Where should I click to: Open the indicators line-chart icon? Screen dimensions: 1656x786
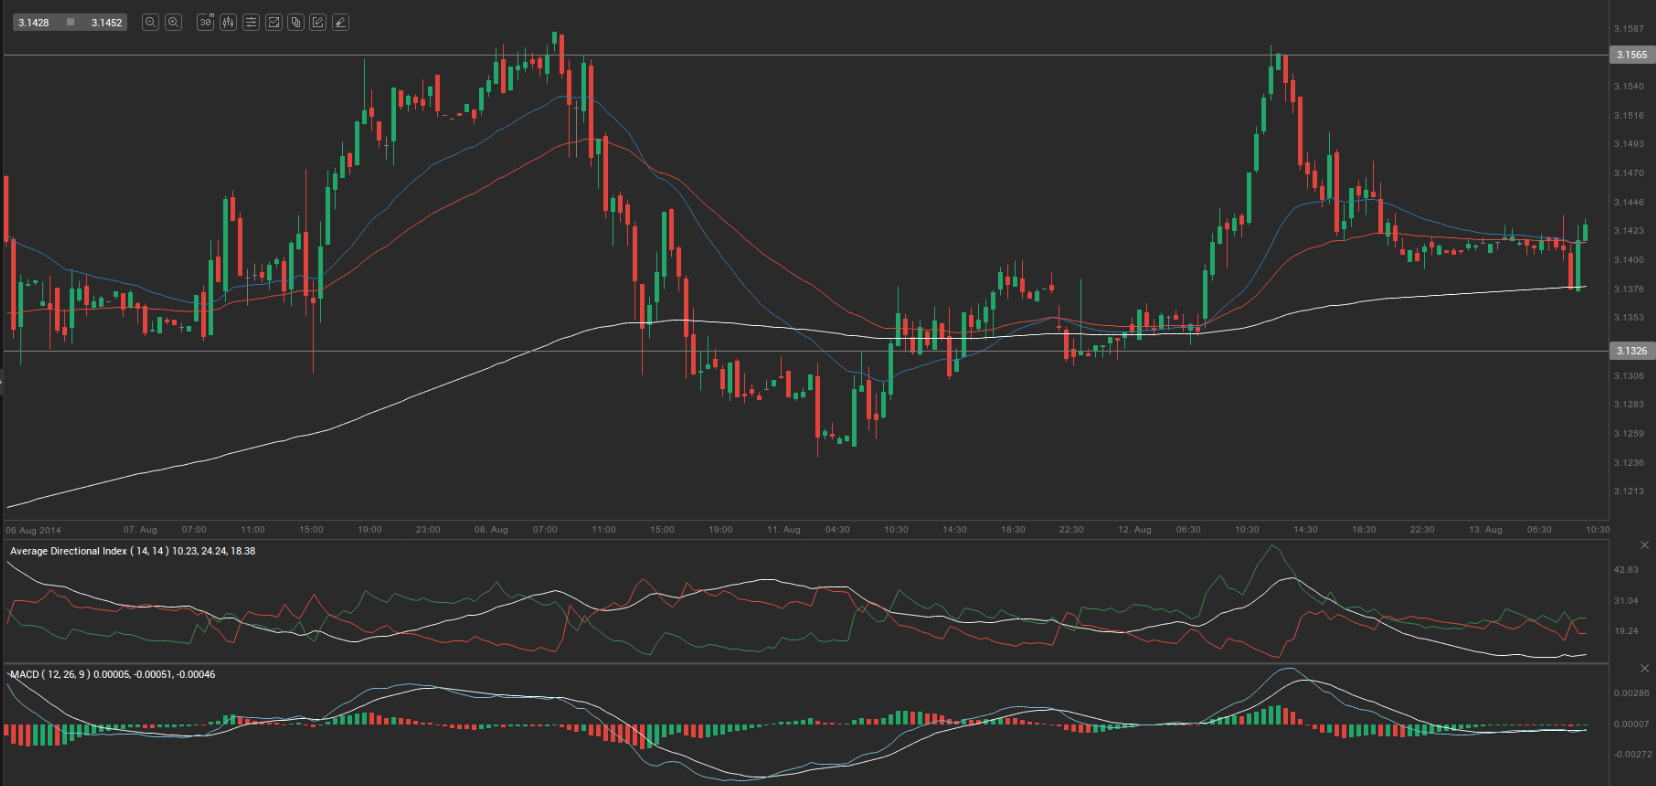point(273,22)
